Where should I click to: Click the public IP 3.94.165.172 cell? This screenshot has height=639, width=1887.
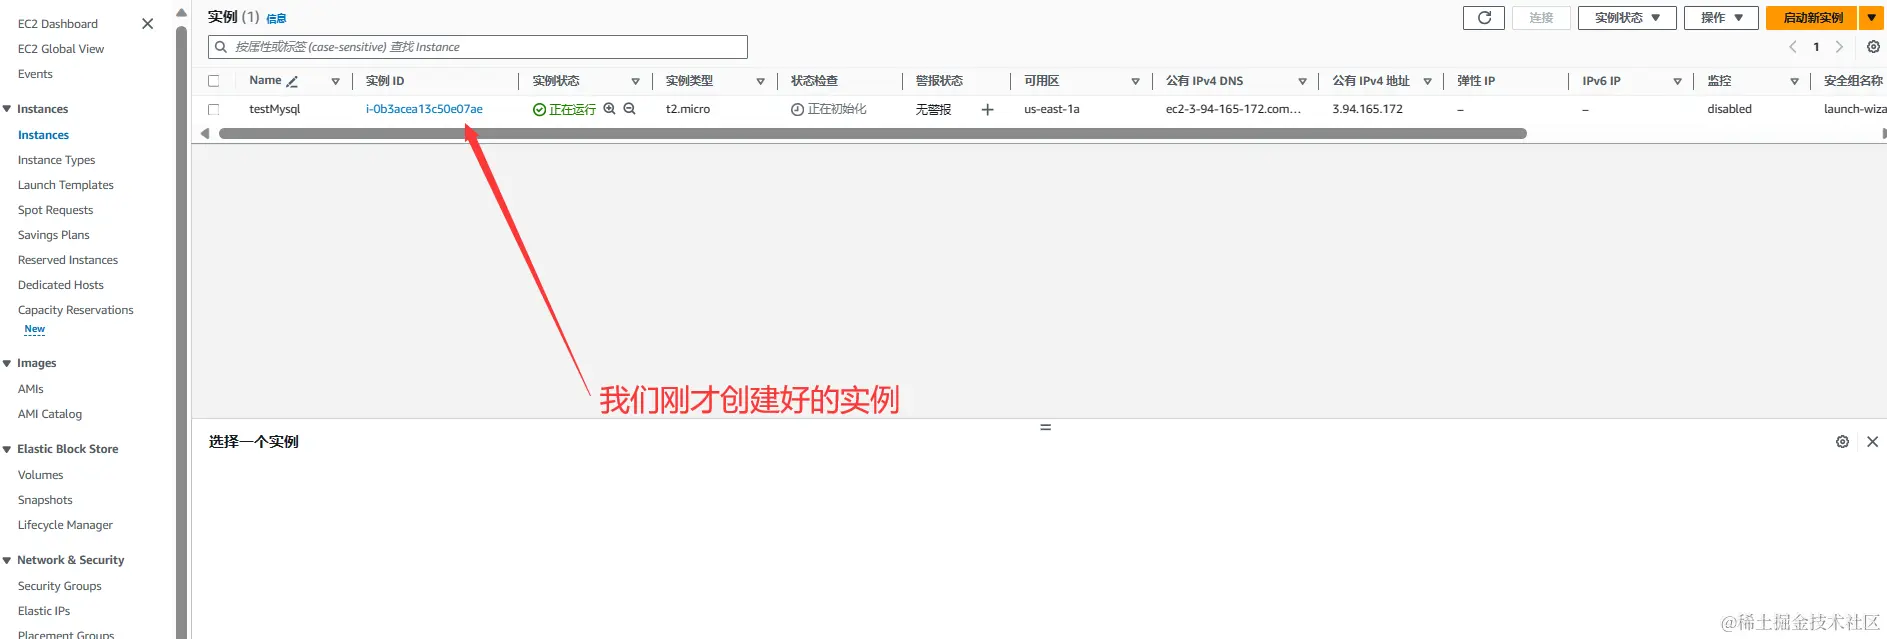[1367, 109]
